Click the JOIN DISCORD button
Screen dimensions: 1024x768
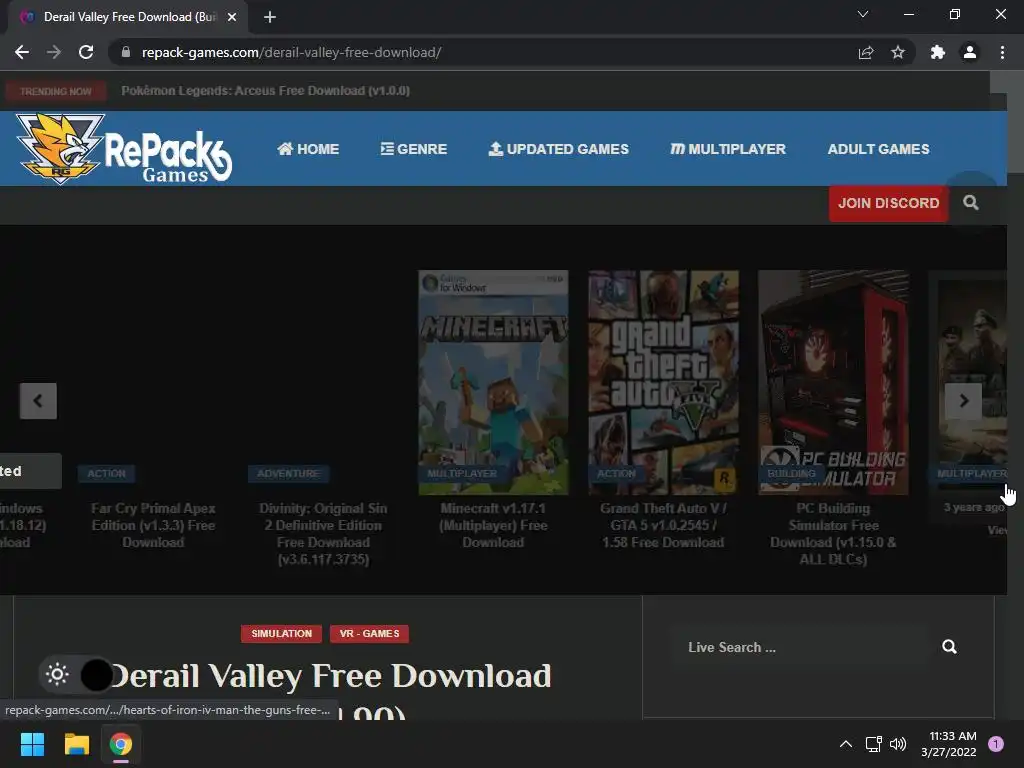889,203
